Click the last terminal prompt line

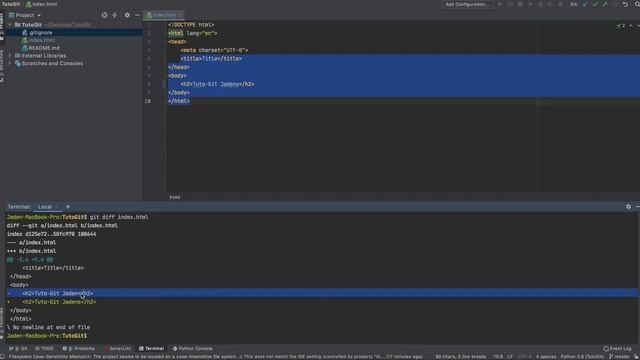[47, 336]
